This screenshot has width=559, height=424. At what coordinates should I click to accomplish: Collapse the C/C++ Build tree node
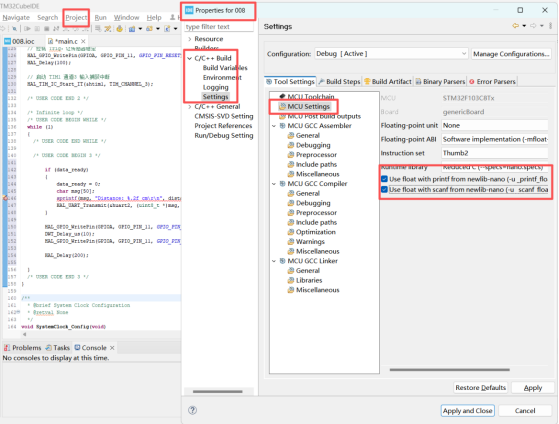click(190, 58)
